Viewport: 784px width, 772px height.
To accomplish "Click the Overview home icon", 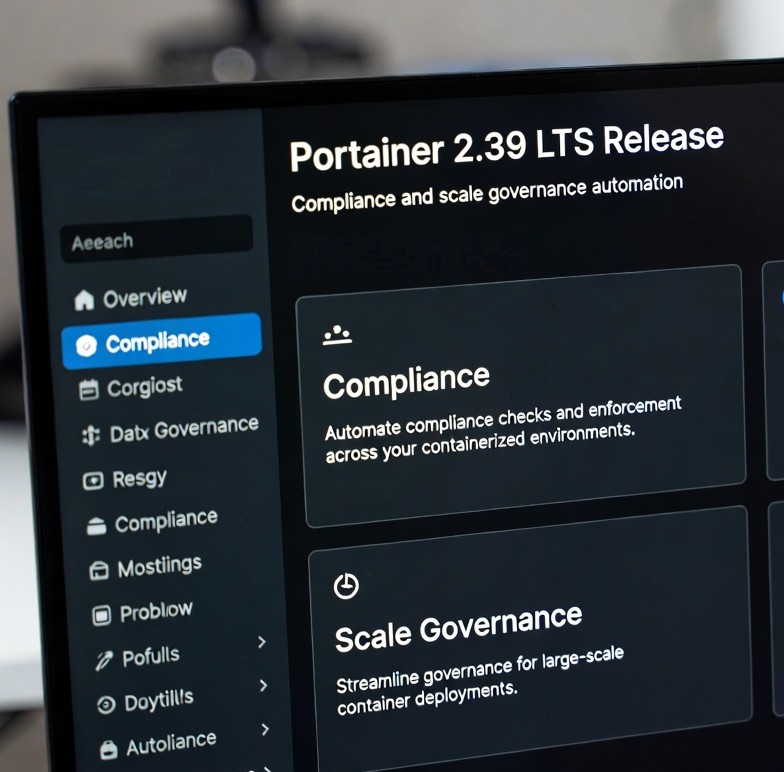I will tap(84, 300).
